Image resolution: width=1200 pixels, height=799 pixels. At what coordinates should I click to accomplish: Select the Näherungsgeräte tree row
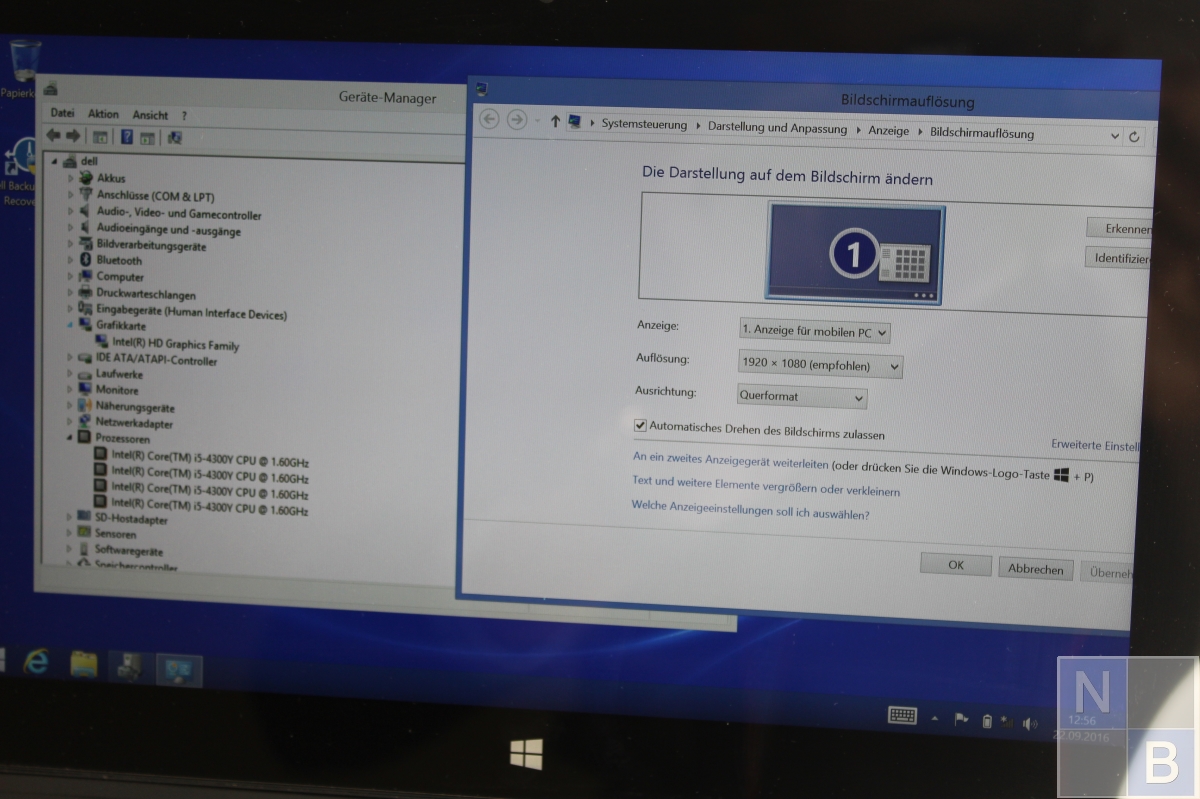pos(126,407)
